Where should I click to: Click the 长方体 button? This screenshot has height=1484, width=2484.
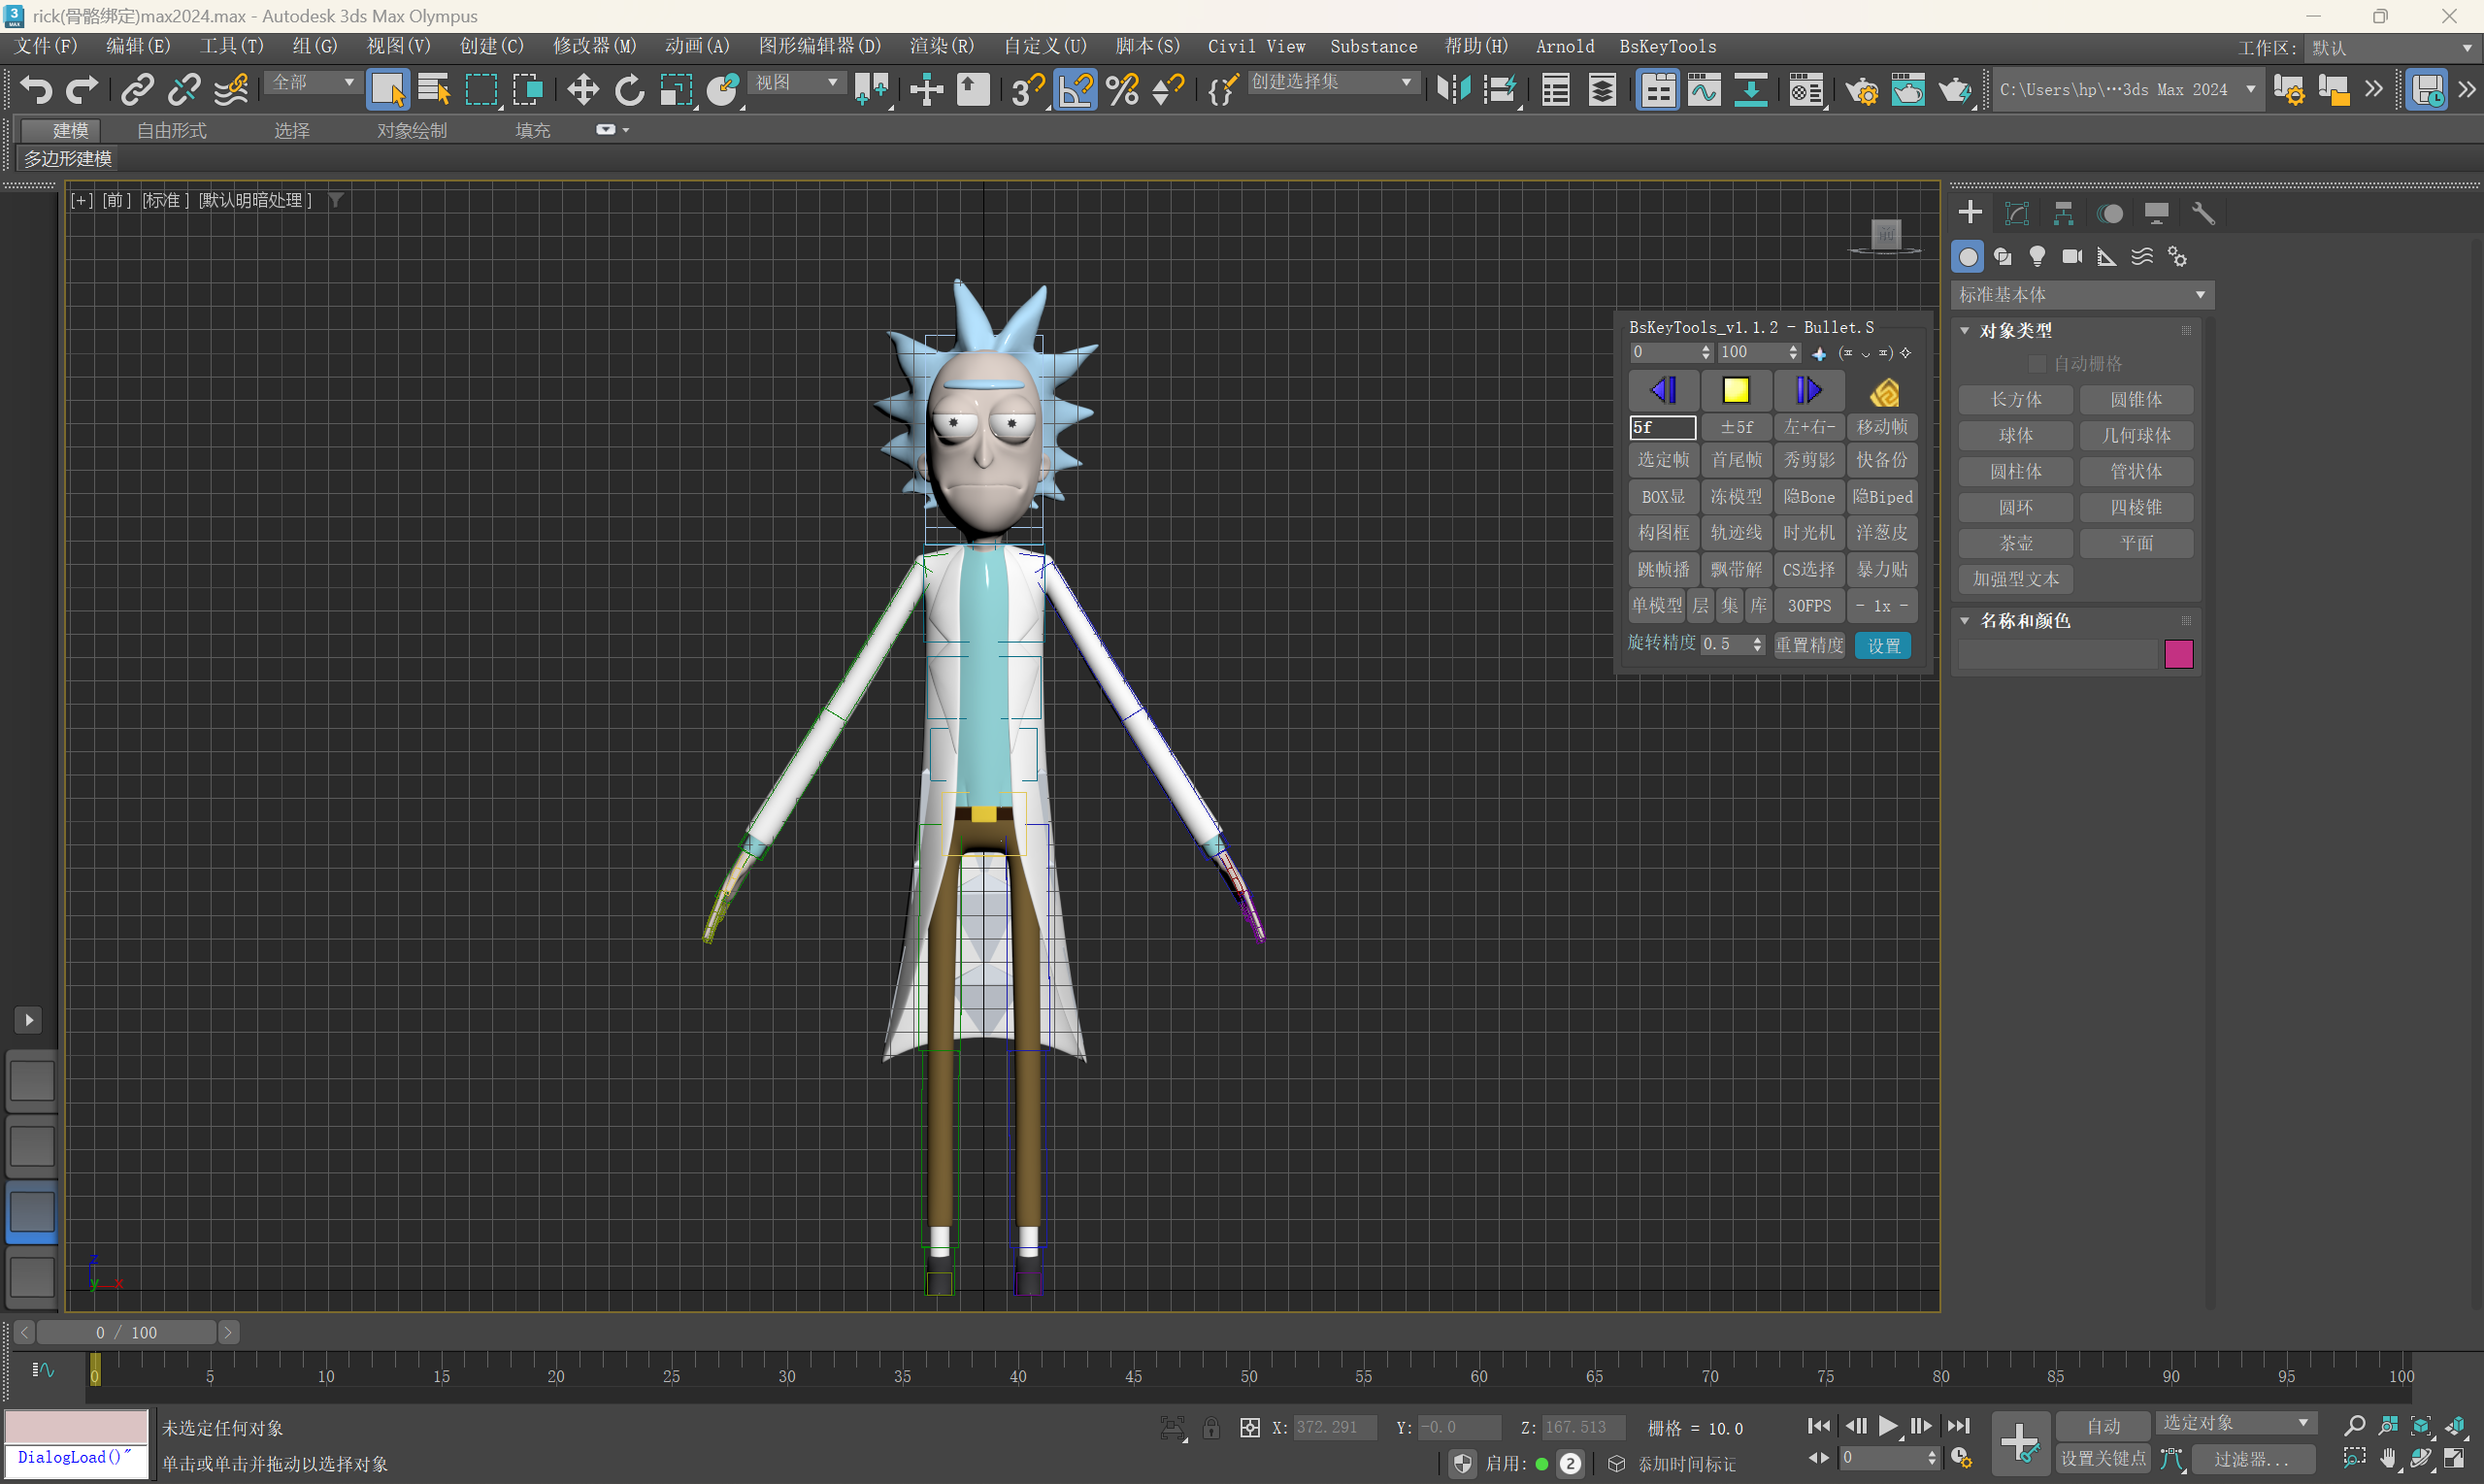[x=2015, y=399]
